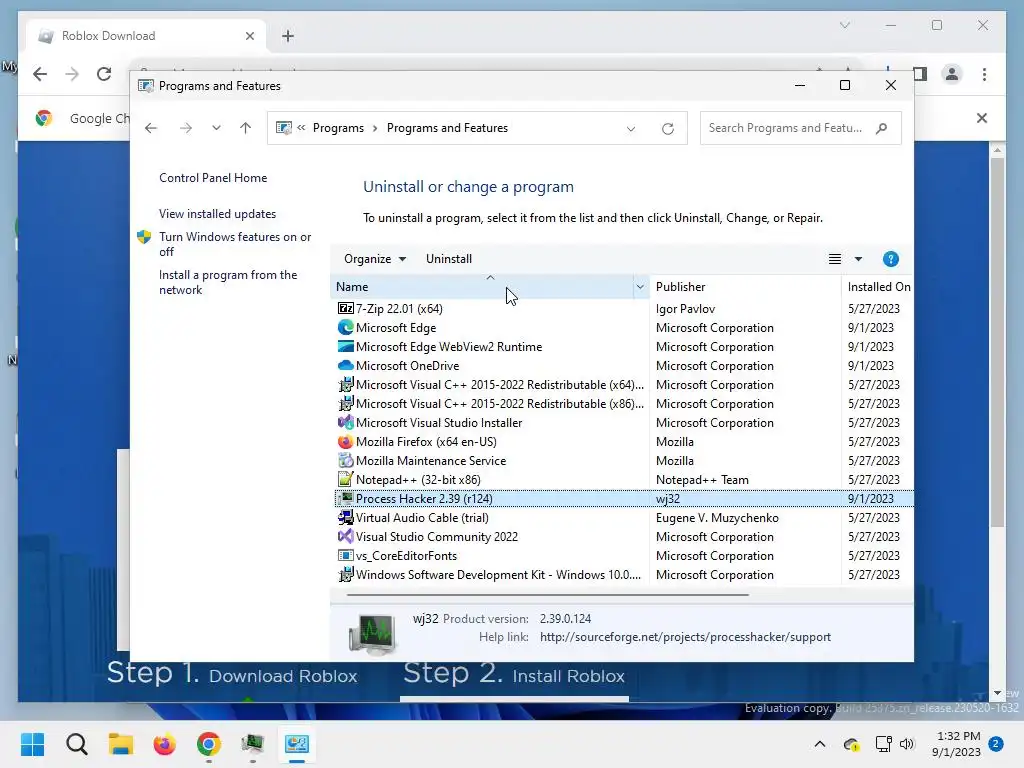Open the Name column filter dropdown

click(x=640, y=287)
